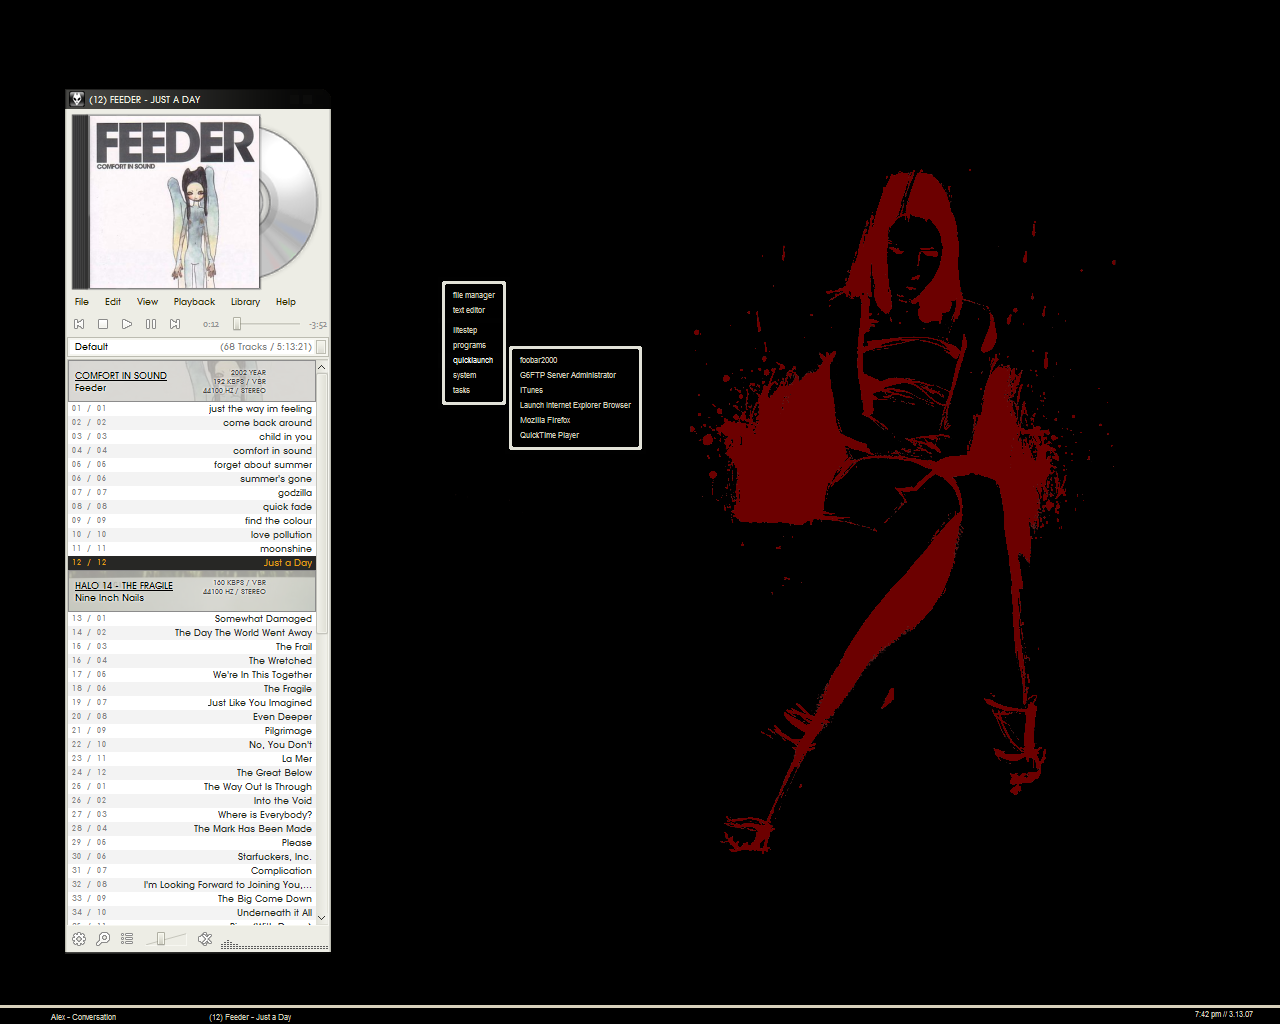Viewport: 1280px width, 1024px height.
Task: Select track 'Starfuckers, Inc.'
Action: [192, 857]
